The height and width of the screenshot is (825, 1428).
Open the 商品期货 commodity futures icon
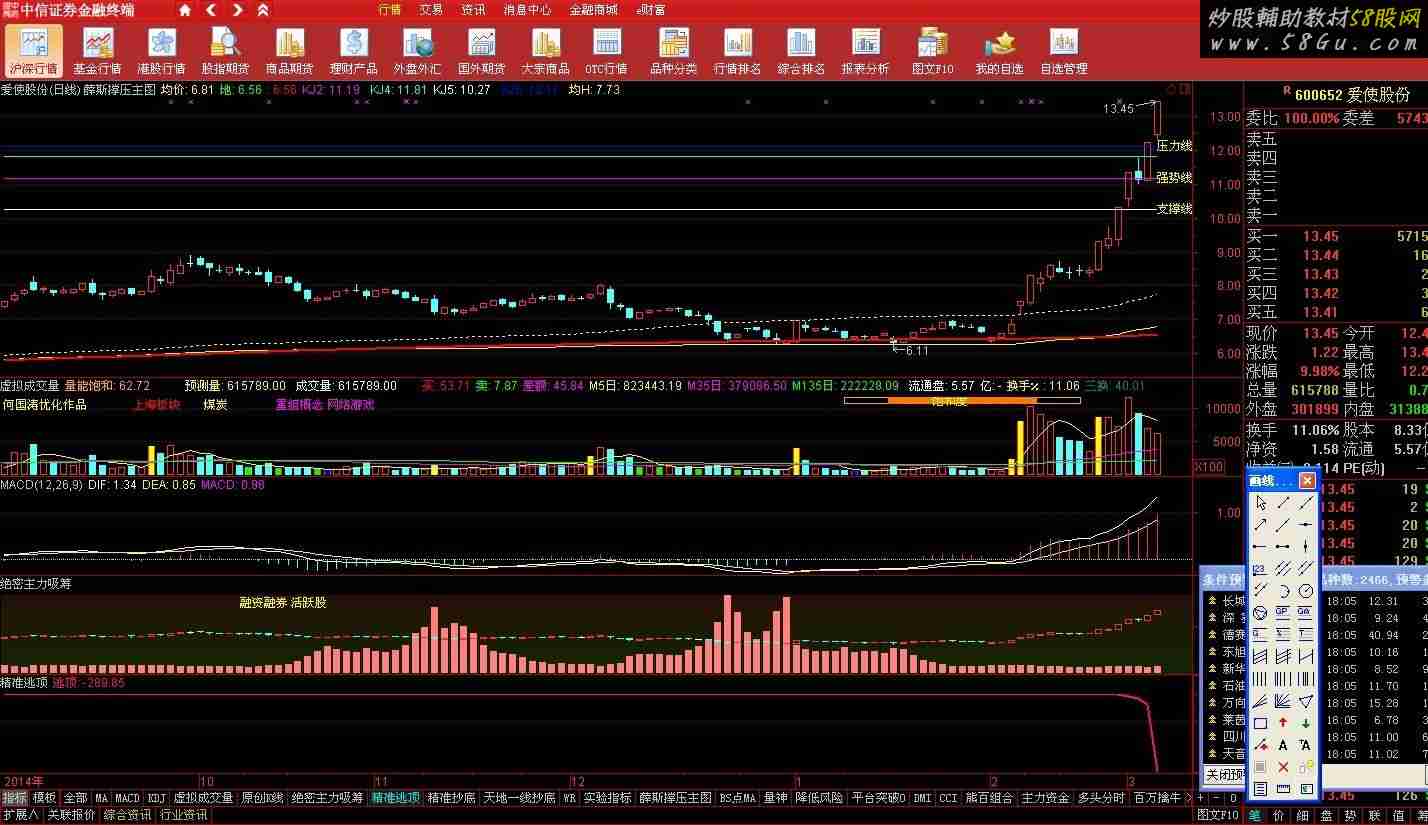pos(289,51)
